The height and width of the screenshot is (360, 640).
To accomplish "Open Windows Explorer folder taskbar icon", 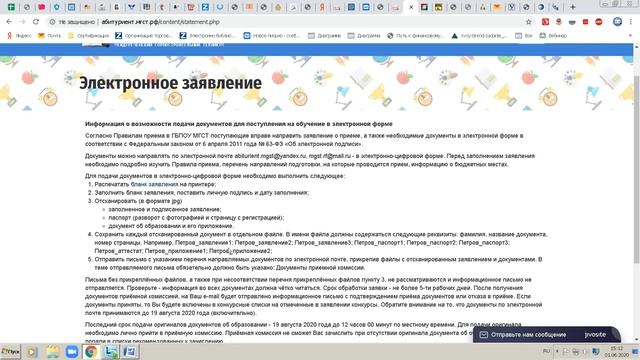I will (53, 352).
